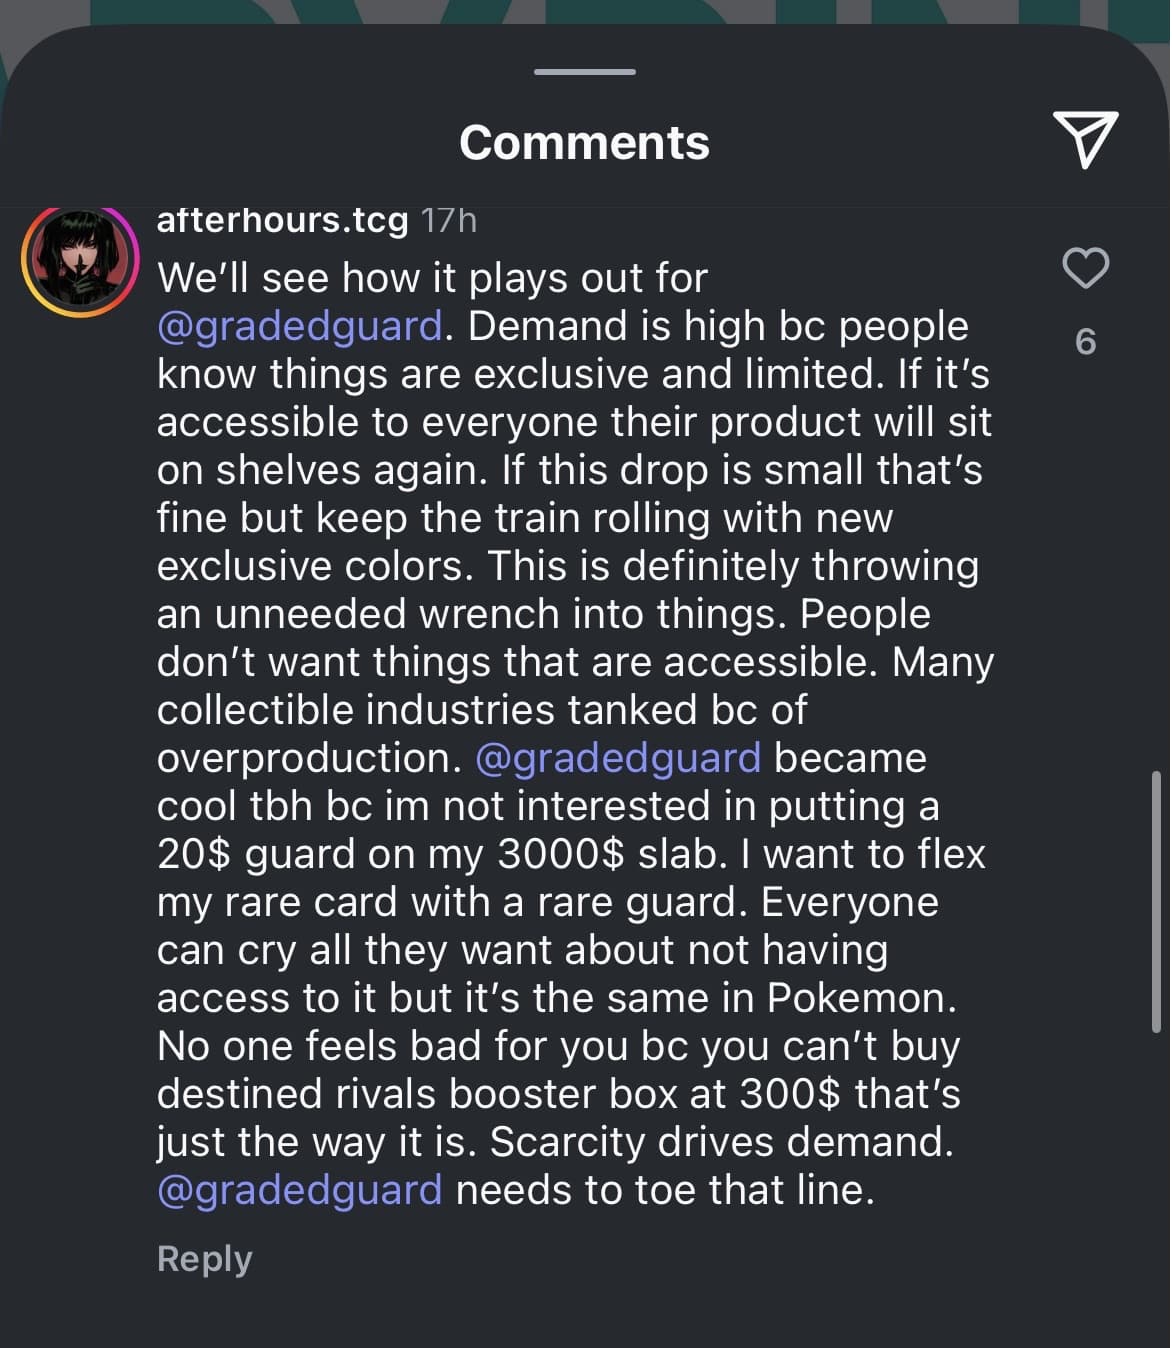
Task: Tap the drag handle above Comments
Action: click(x=585, y=72)
